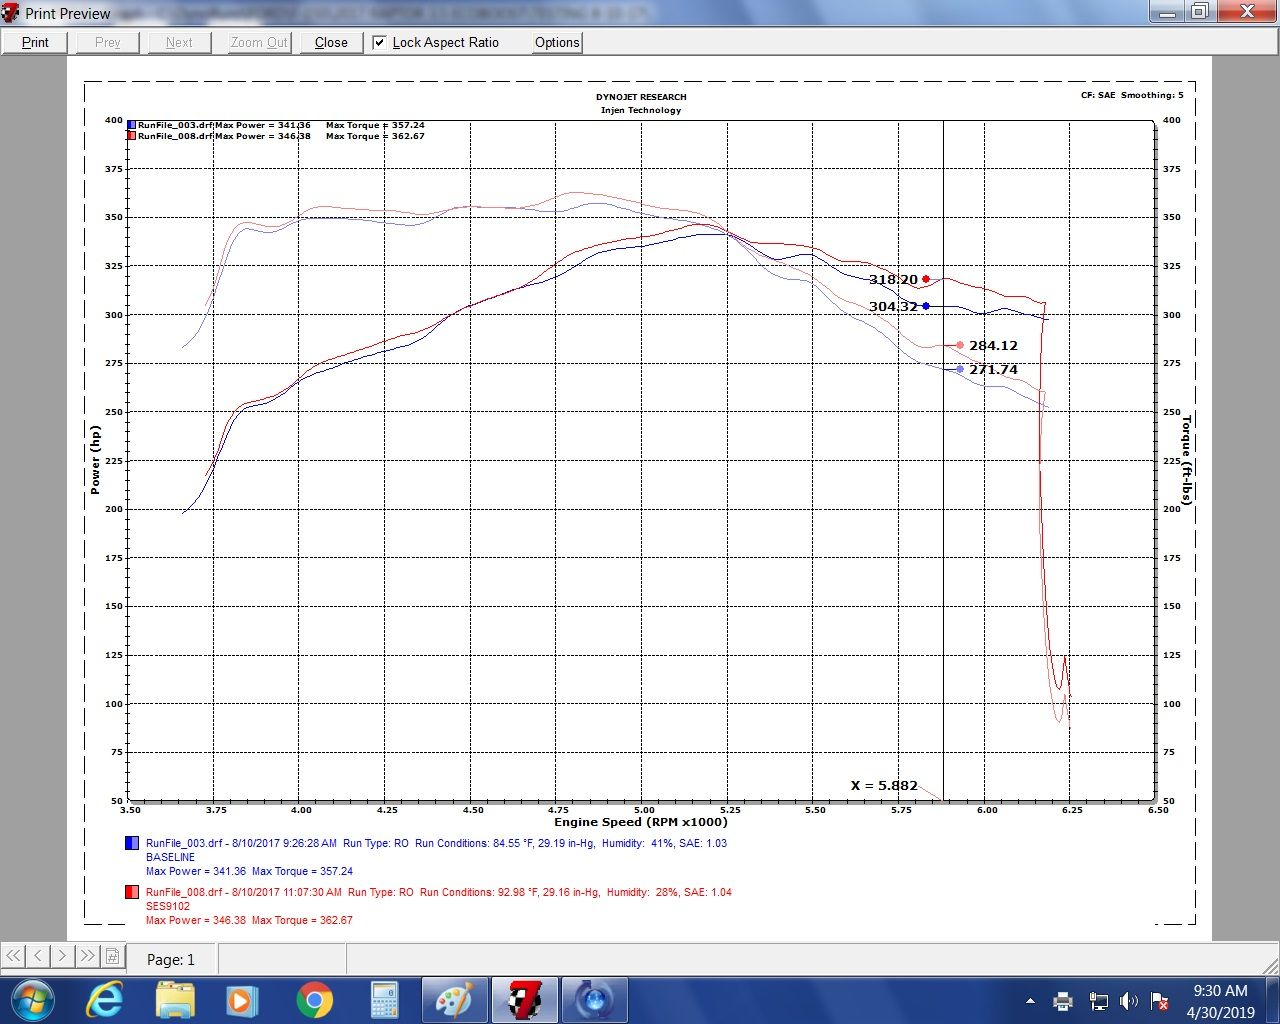Image resolution: width=1280 pixels, height=1024 pixels.
Task: Toggle Lock Aspect Ratio checkbox
Action: tap(380, 42)
